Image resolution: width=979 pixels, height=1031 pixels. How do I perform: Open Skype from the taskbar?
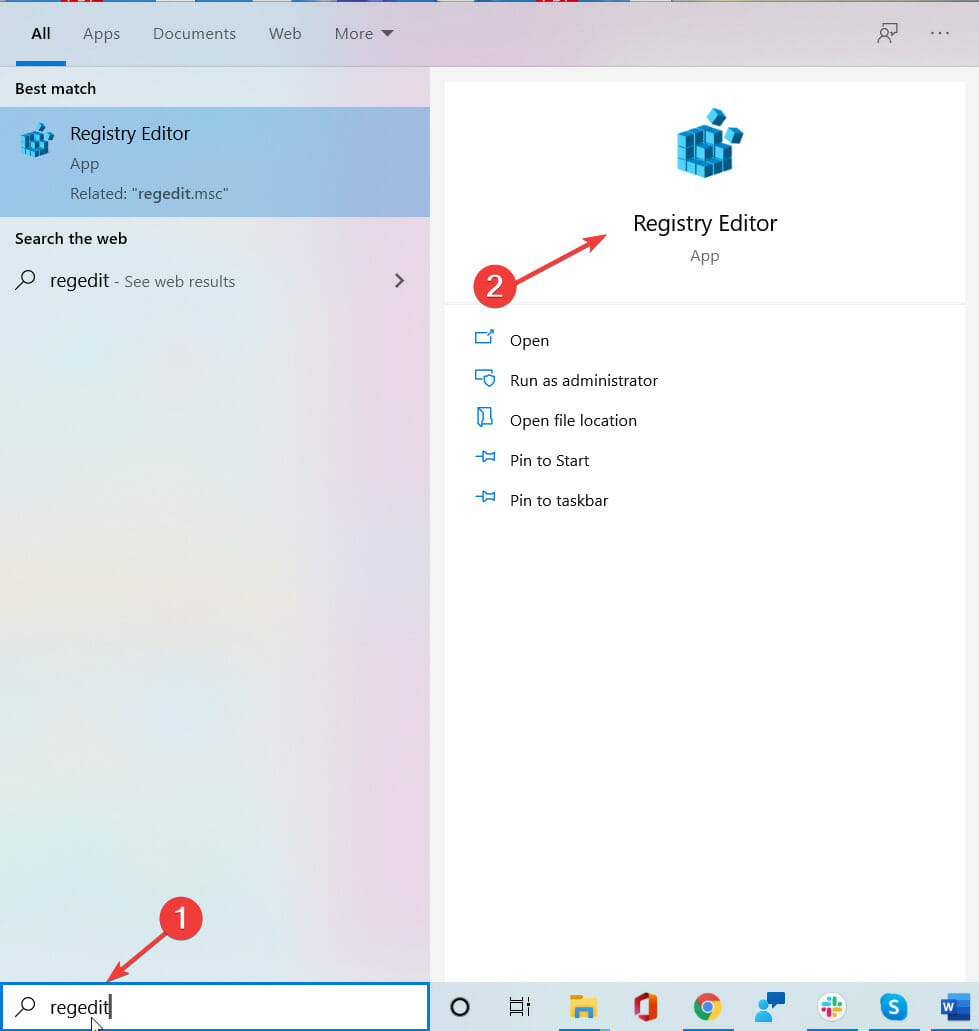(x=894, y=1007)
